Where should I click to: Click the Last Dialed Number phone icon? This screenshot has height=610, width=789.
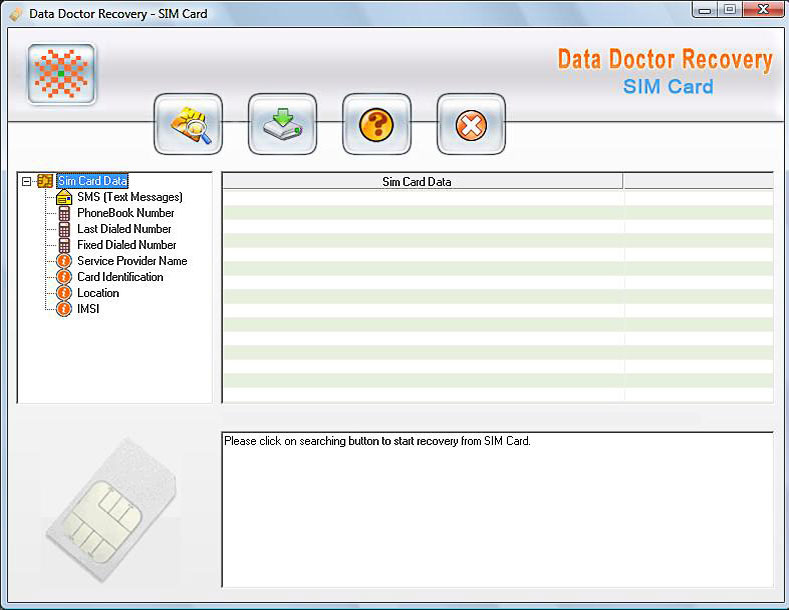tap(64, 229)
